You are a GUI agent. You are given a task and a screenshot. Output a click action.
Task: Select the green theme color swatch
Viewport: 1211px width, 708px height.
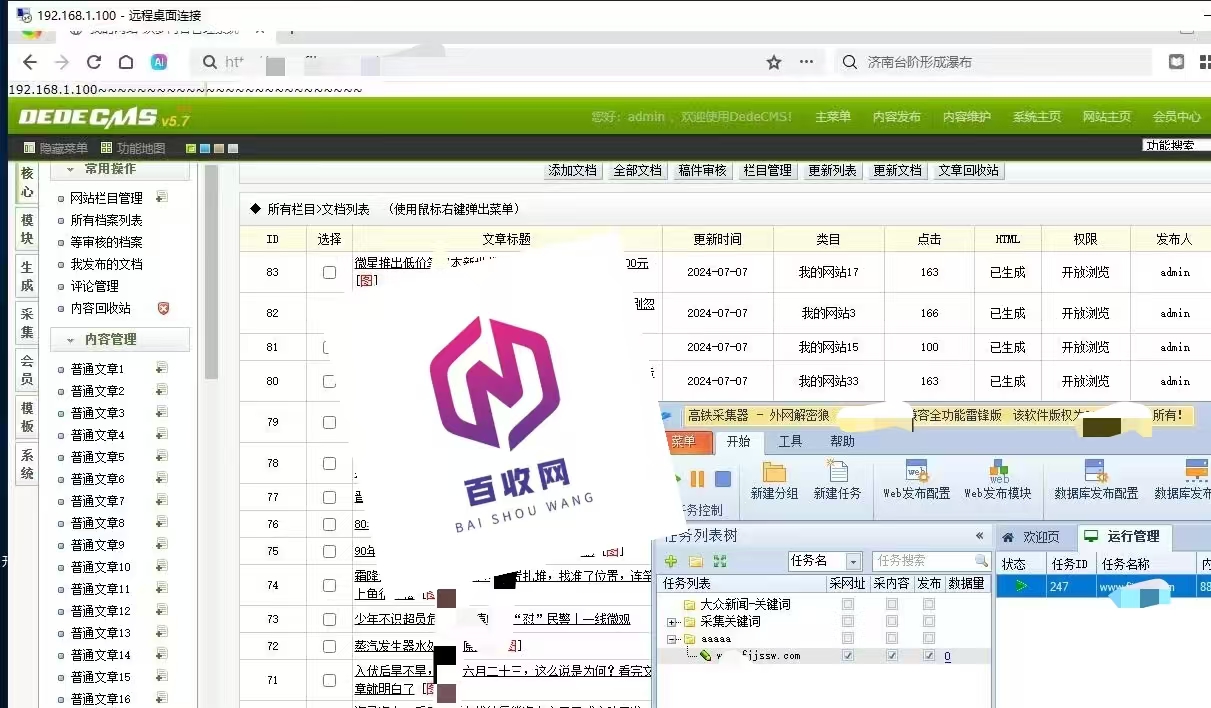click(191, 149)
